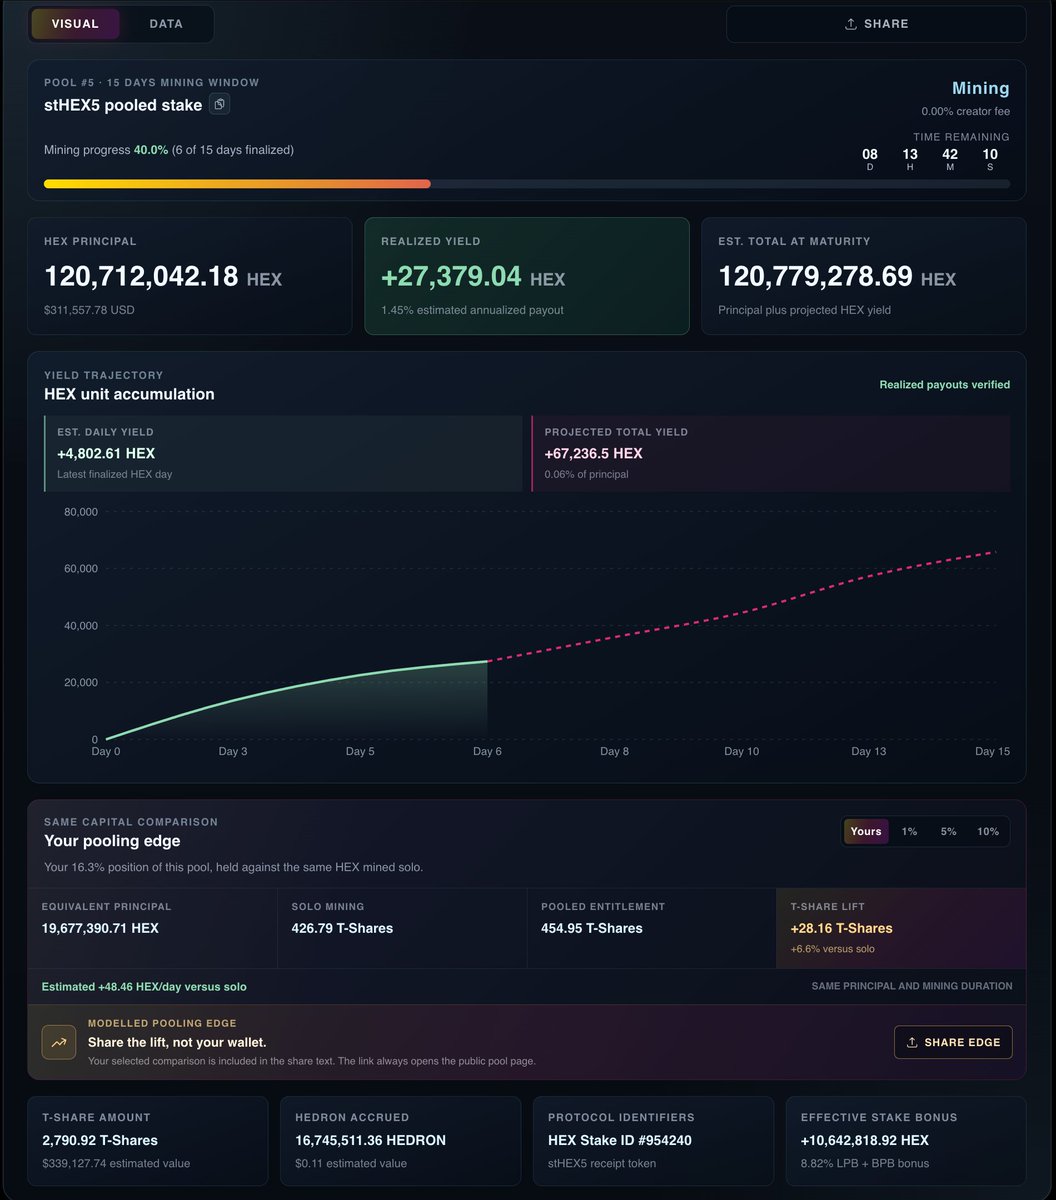Click the '16,745,511.36 HEDRON' accrued value
The height and width of the screenshot is (1200, 1056).
(x=371, y=1140)
